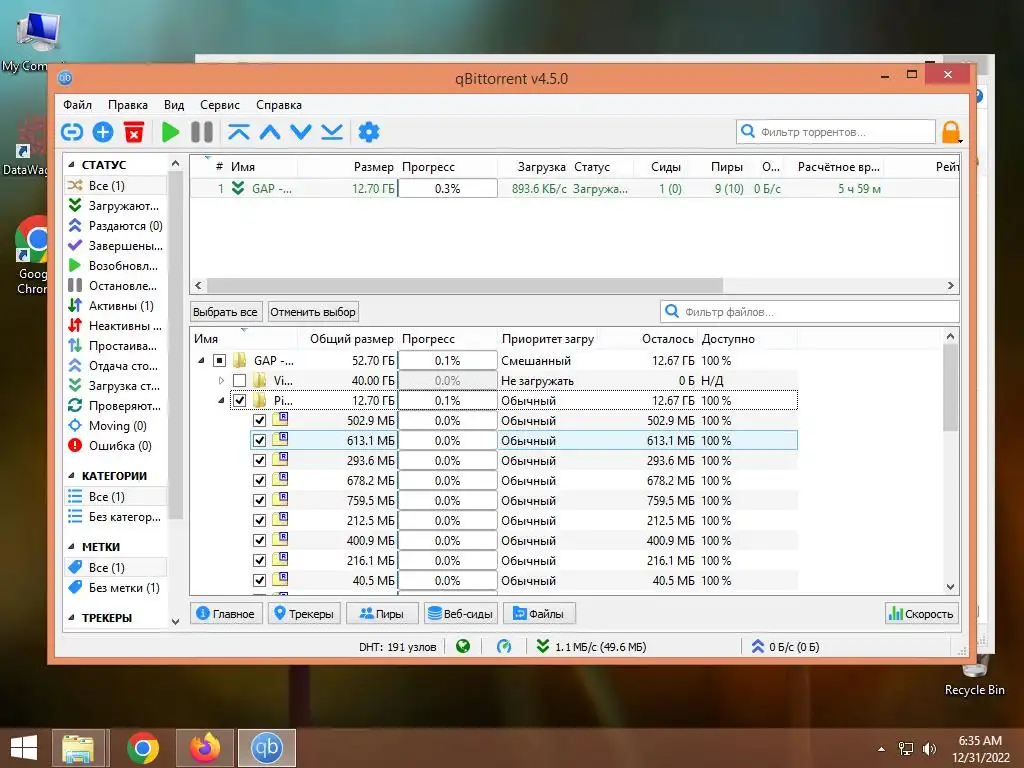Open the Веб-сиды tab button
Viewport: 1024px width, 768px height.
pos(460,614)
